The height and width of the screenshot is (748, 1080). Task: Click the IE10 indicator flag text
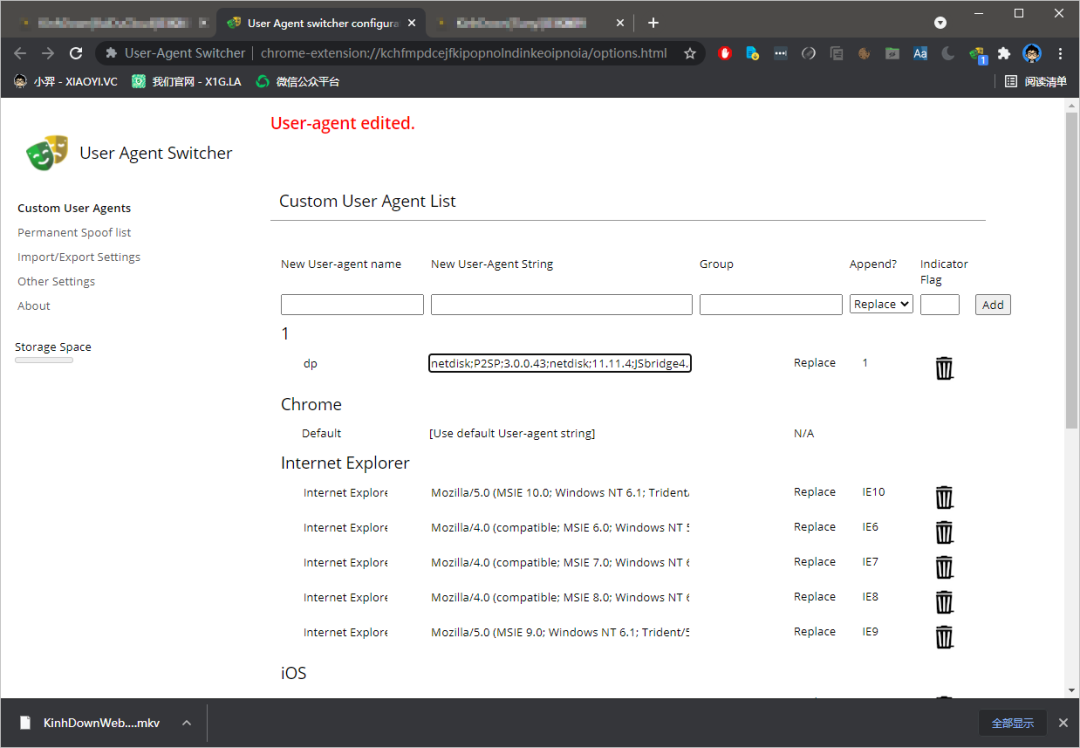(x=873, y=492)
